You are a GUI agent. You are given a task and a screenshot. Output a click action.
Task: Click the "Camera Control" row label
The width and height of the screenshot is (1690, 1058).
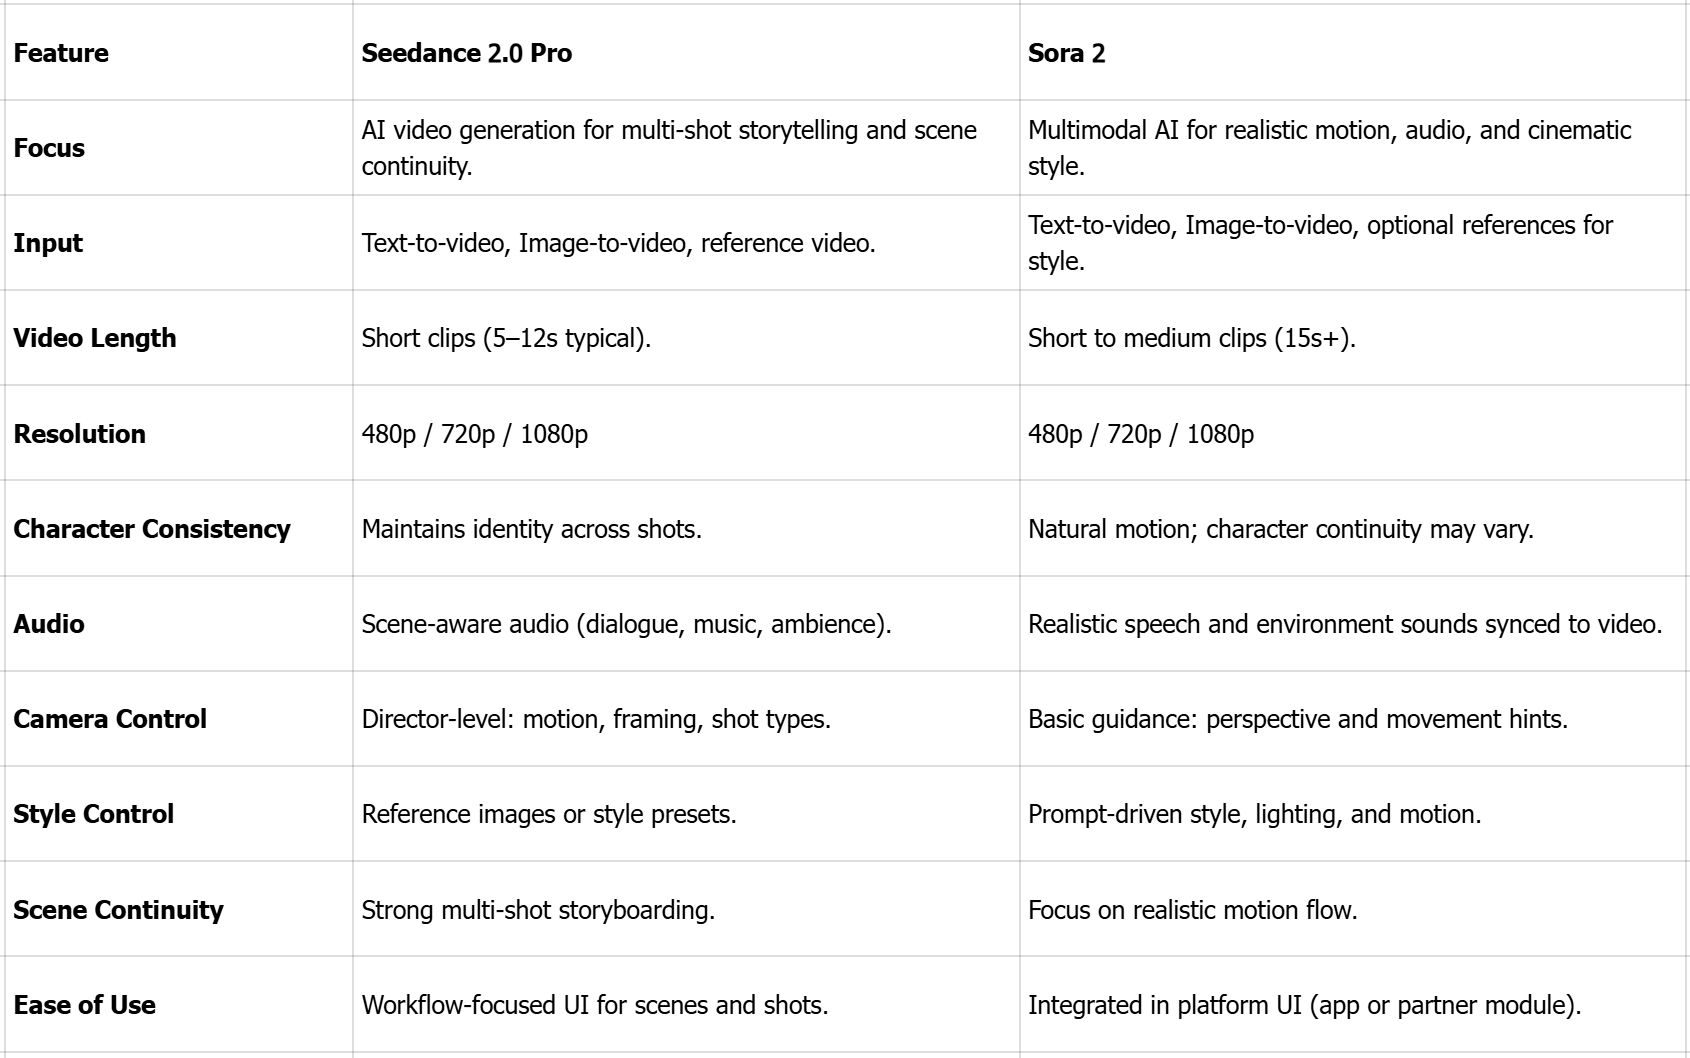110,719
